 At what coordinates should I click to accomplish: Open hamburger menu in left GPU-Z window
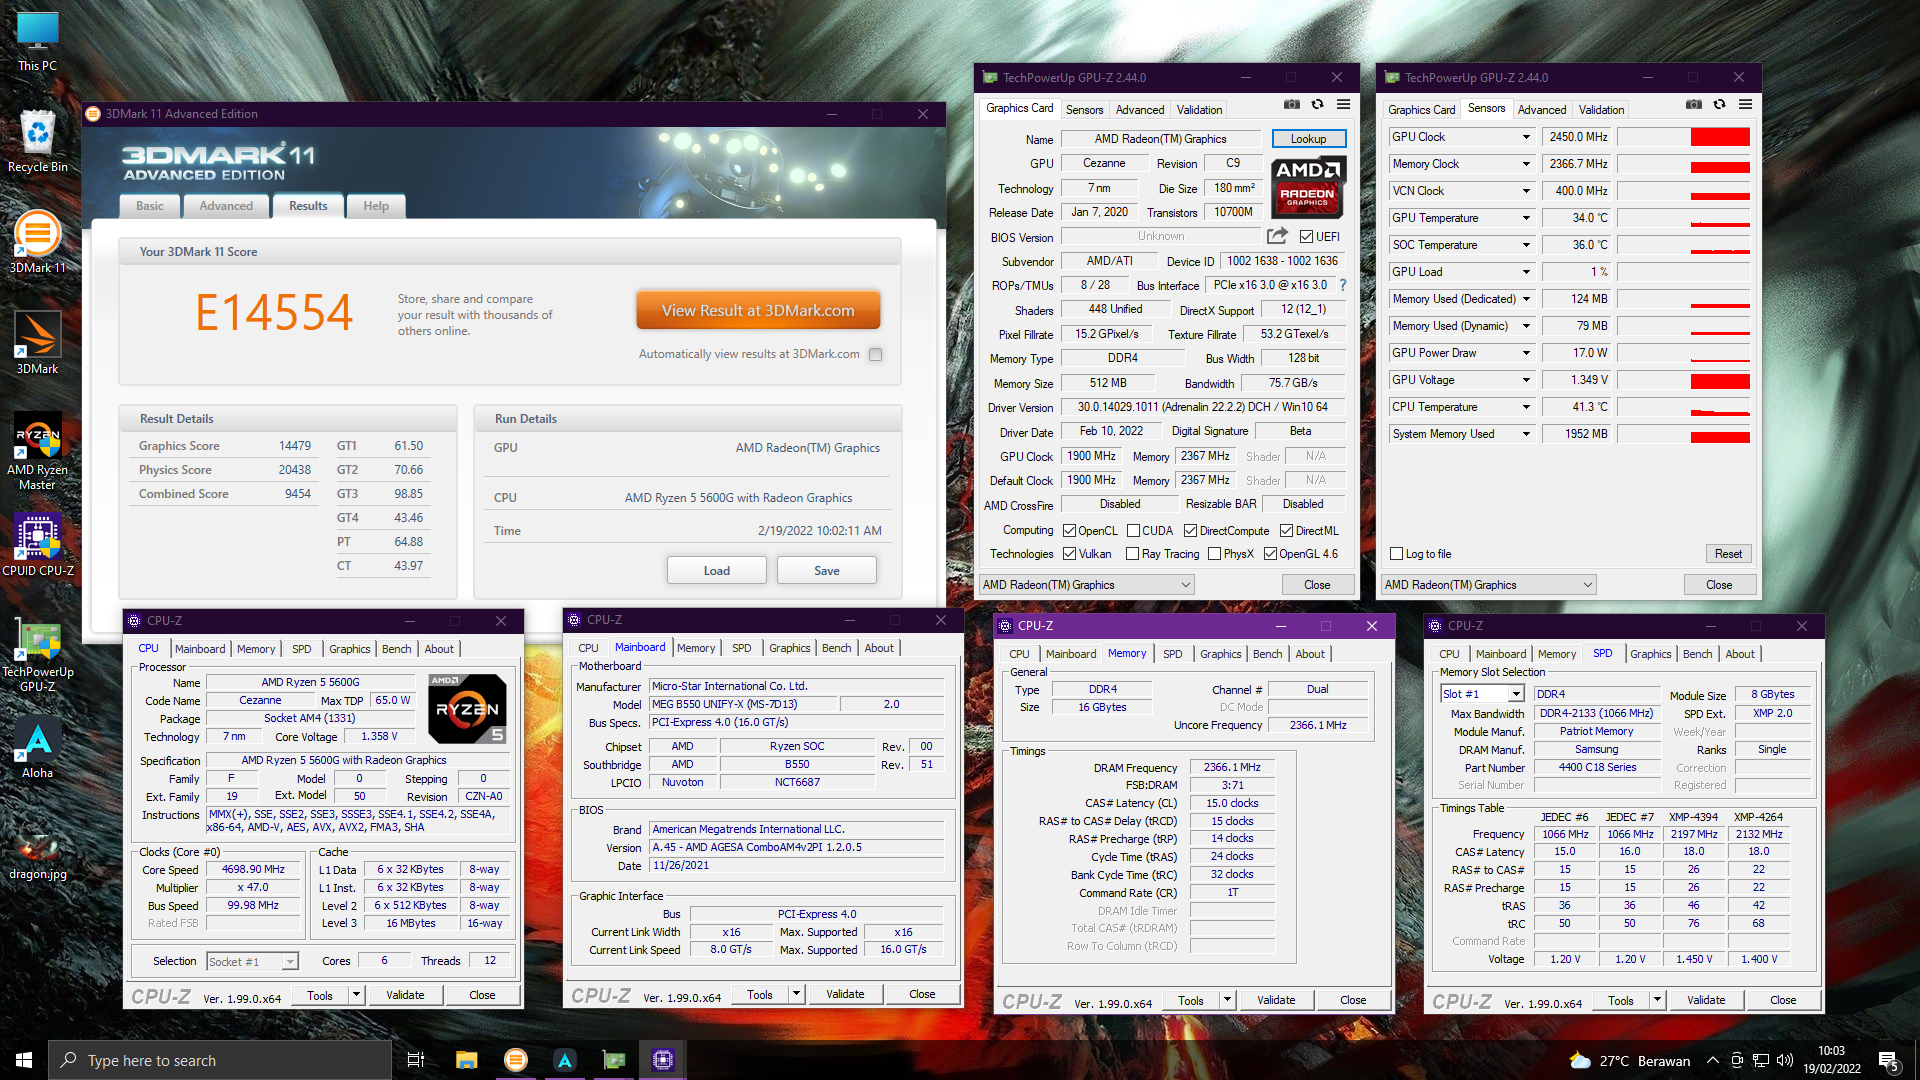point(1344,104)
